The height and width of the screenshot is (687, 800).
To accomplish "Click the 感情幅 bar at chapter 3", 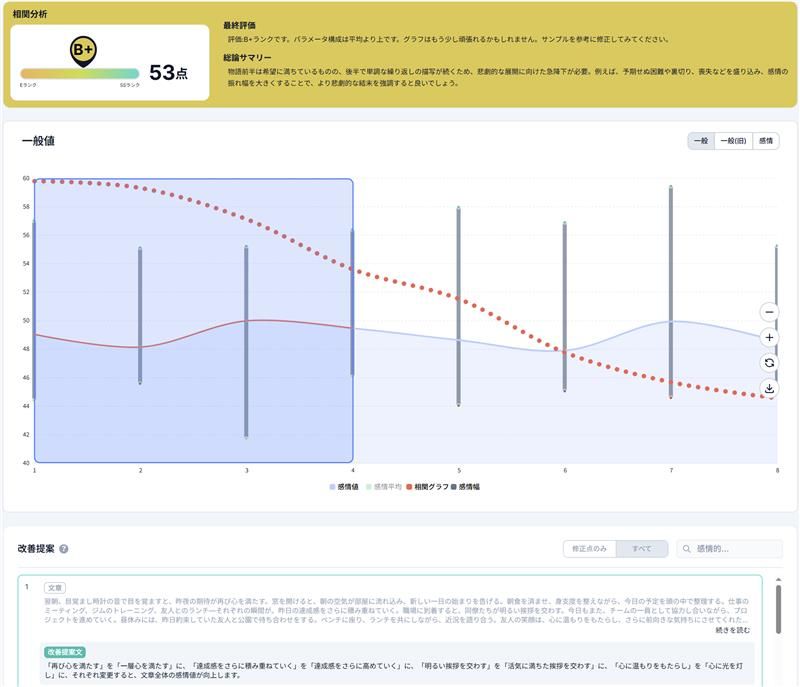I will pyautogui.click(x=246, y=342).
